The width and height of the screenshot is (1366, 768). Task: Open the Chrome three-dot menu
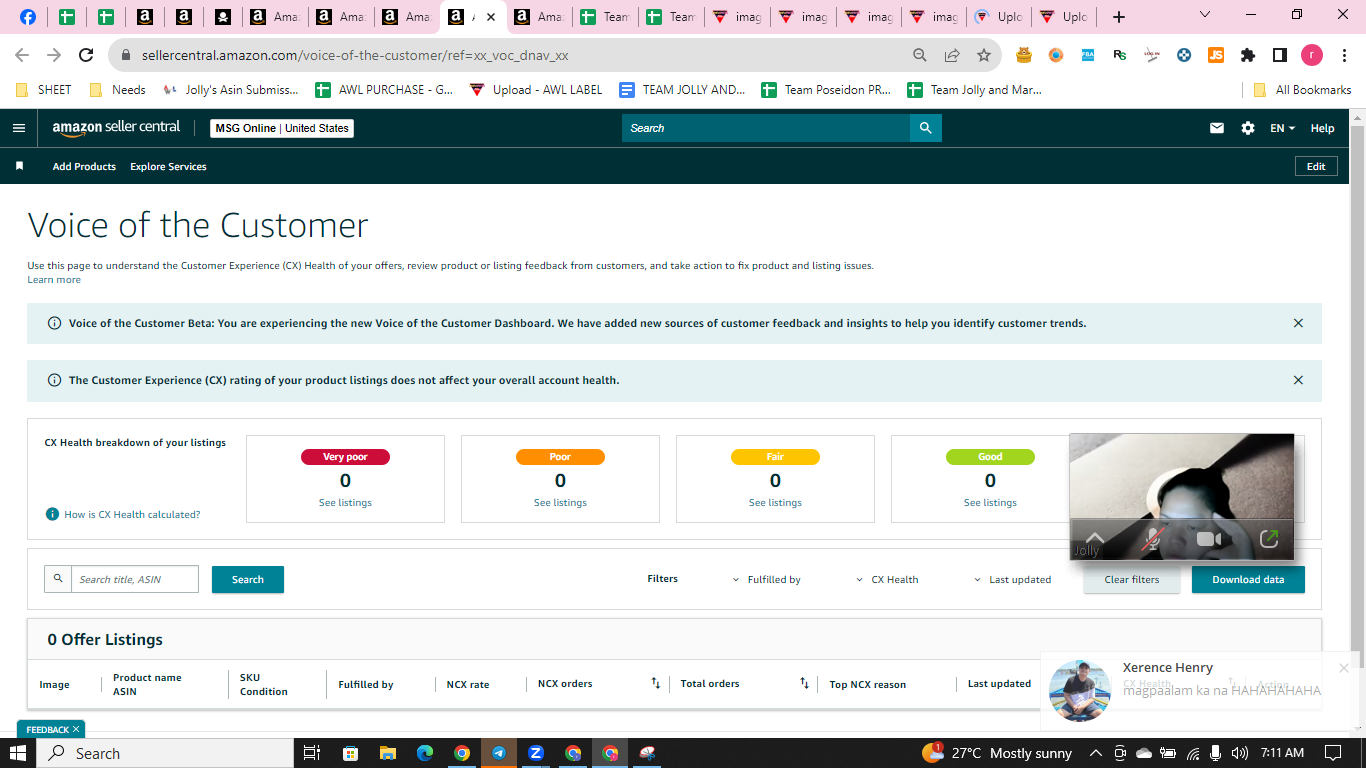[1343, 56]
